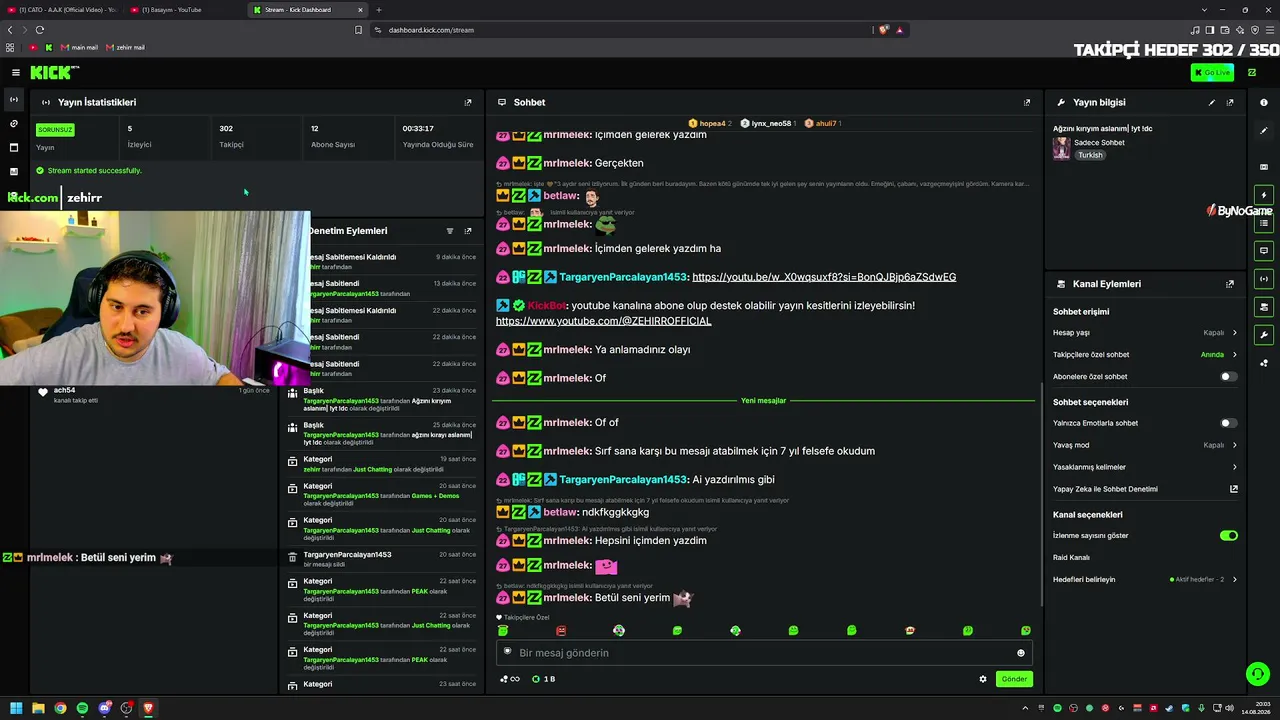The width and height of the screenshot is (1280, 720).
Task: Click the channel avatar next to Go Live
Action: tap(1251, 72)
